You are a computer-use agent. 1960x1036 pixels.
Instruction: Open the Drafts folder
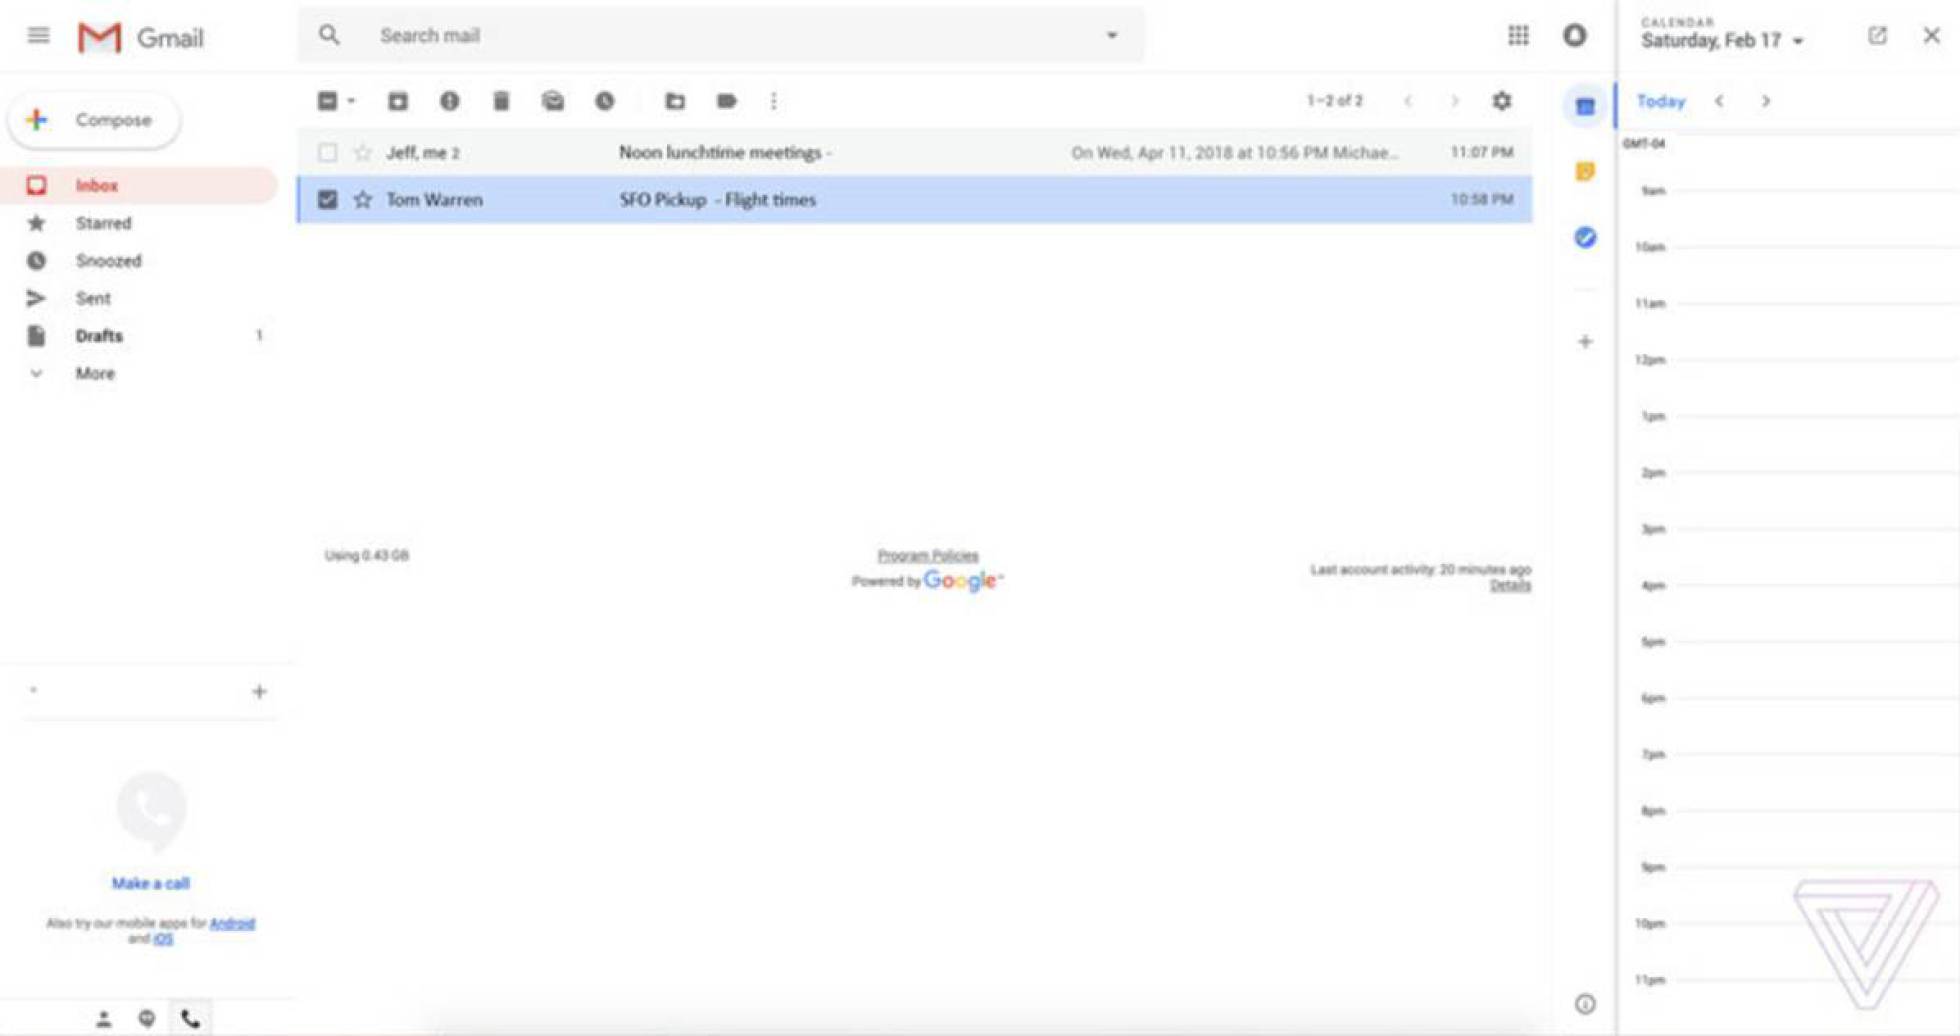tap(99, 336)
